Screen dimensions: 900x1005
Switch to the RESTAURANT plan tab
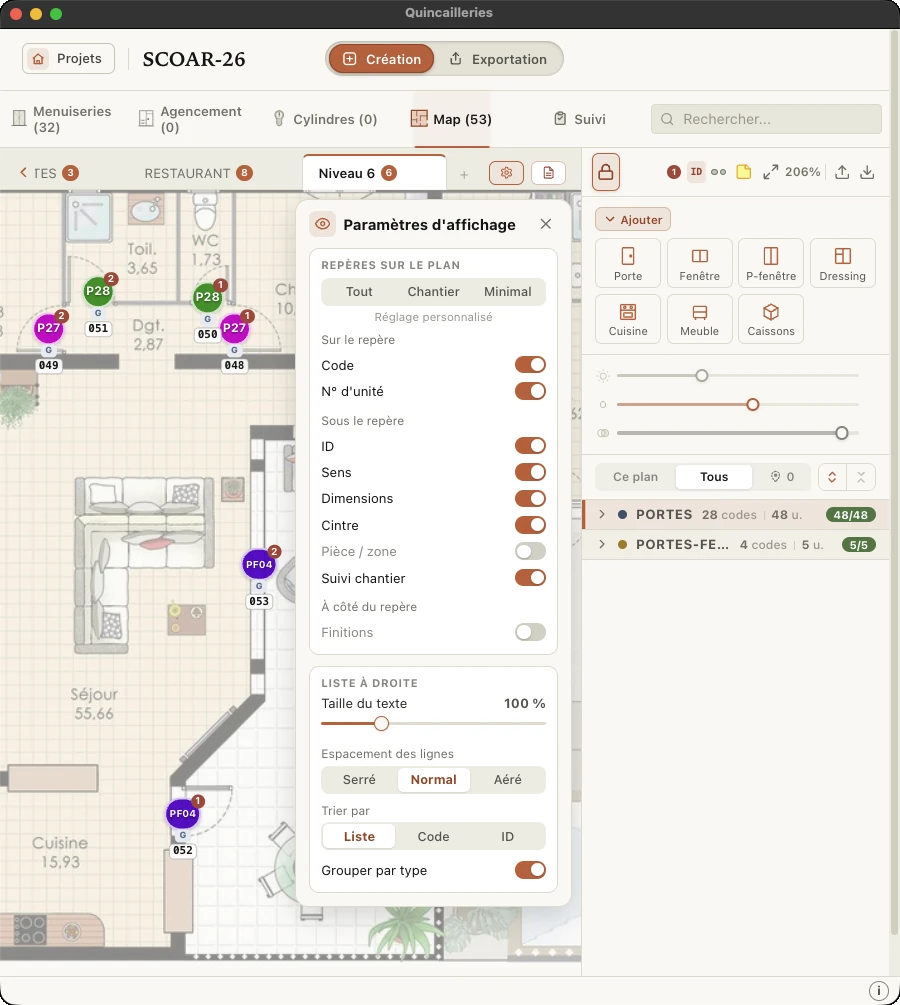pos(198,173)
